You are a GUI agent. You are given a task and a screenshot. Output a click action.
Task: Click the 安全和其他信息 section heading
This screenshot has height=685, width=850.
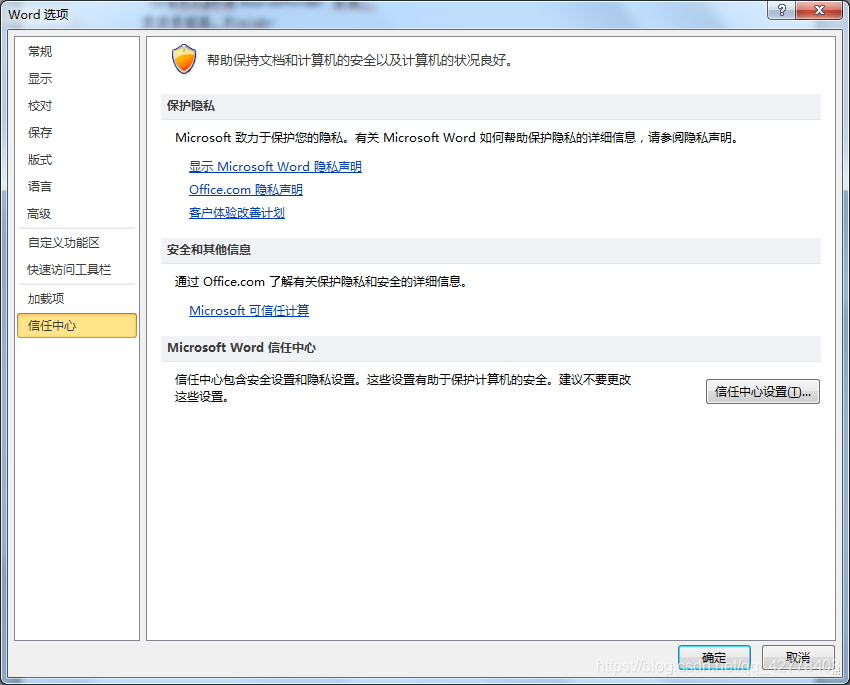pos(209,250)
